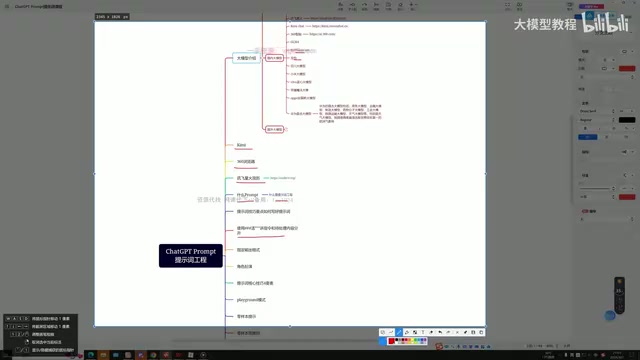Open the ai.360.com link
This screenshot has height=360, width=640.
coord(322,34)
